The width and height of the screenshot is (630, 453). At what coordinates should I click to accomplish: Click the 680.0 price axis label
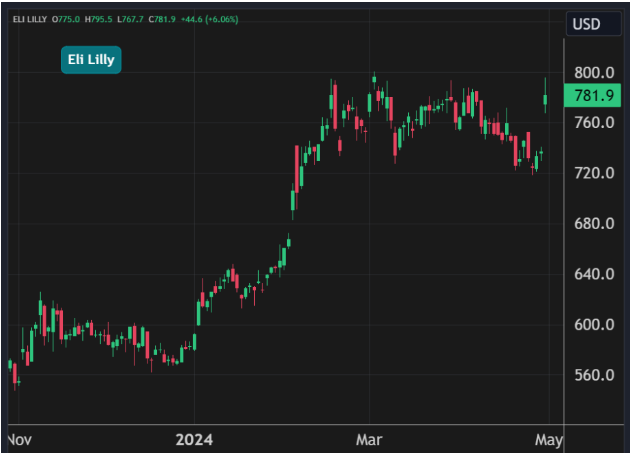[594, 223]
